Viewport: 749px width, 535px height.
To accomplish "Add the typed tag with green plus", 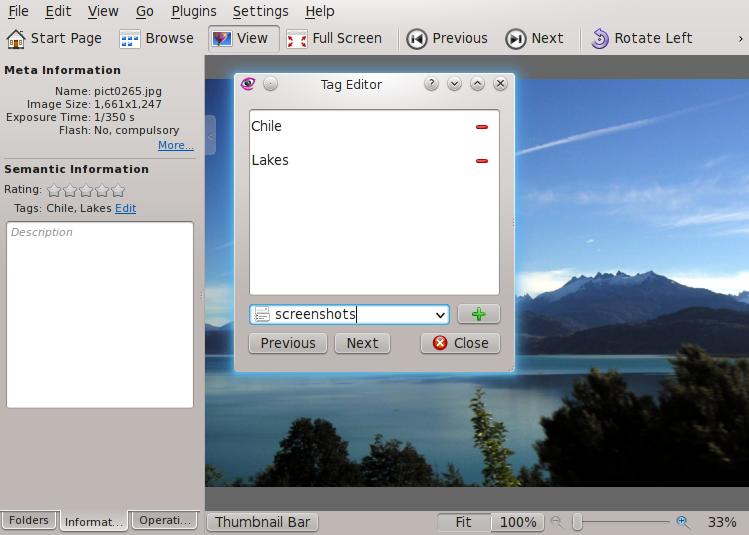I will [x=478, y=314].
